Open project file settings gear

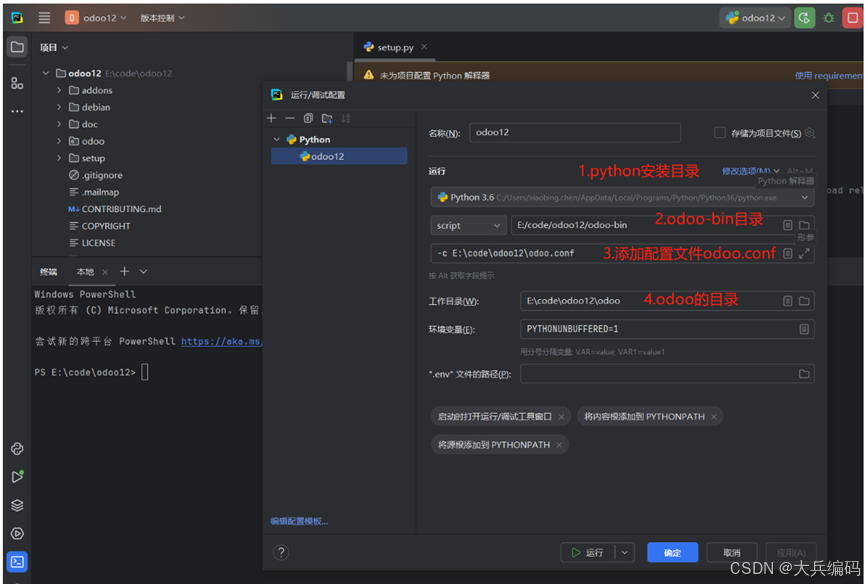(x=809, y=133)
